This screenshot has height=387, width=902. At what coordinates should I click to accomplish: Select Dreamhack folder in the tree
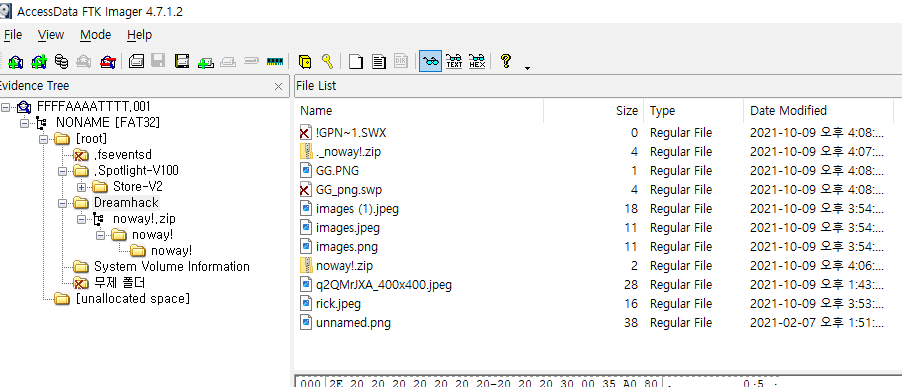click(x=126, y=202)
